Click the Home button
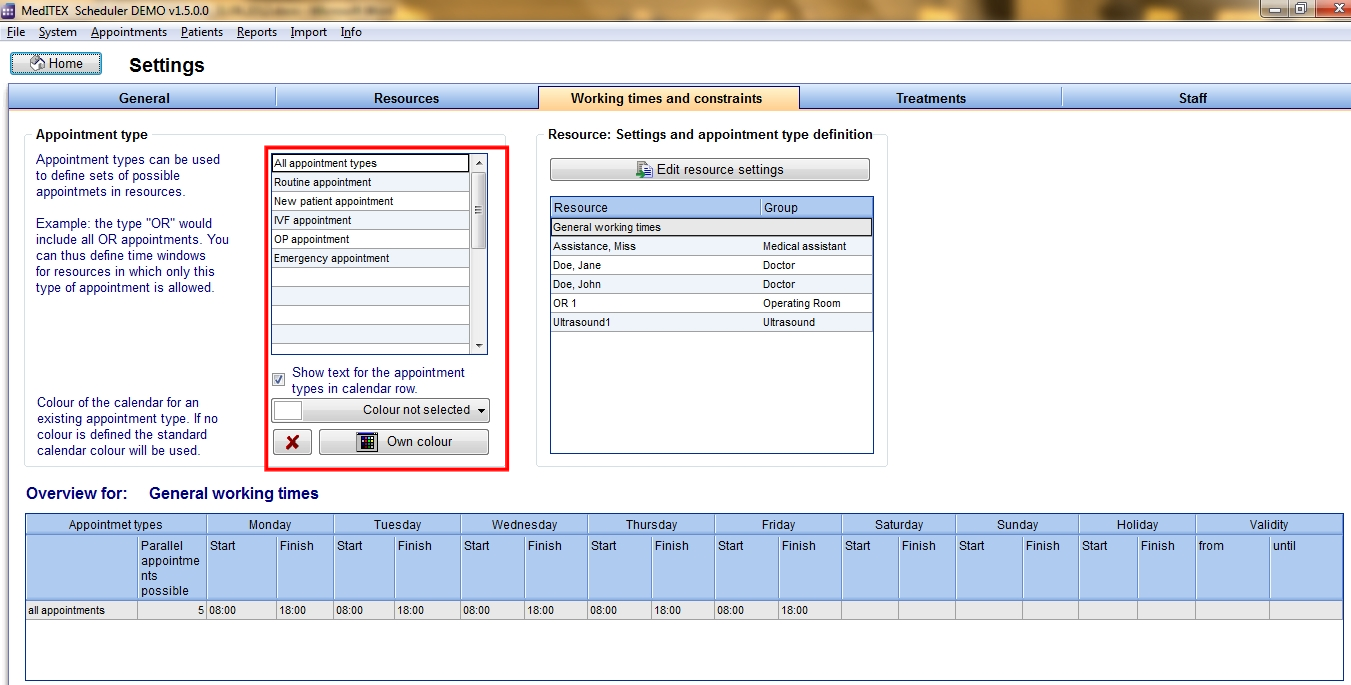 [56, 64]
